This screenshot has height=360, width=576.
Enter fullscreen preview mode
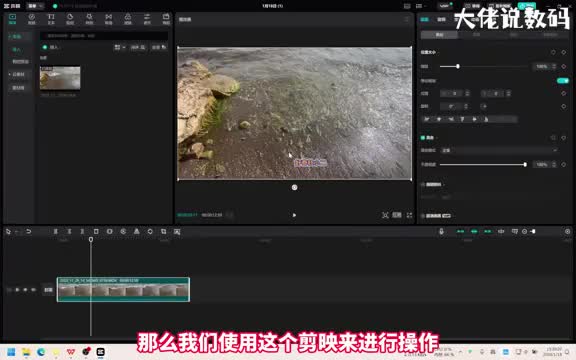click(409, 215)
